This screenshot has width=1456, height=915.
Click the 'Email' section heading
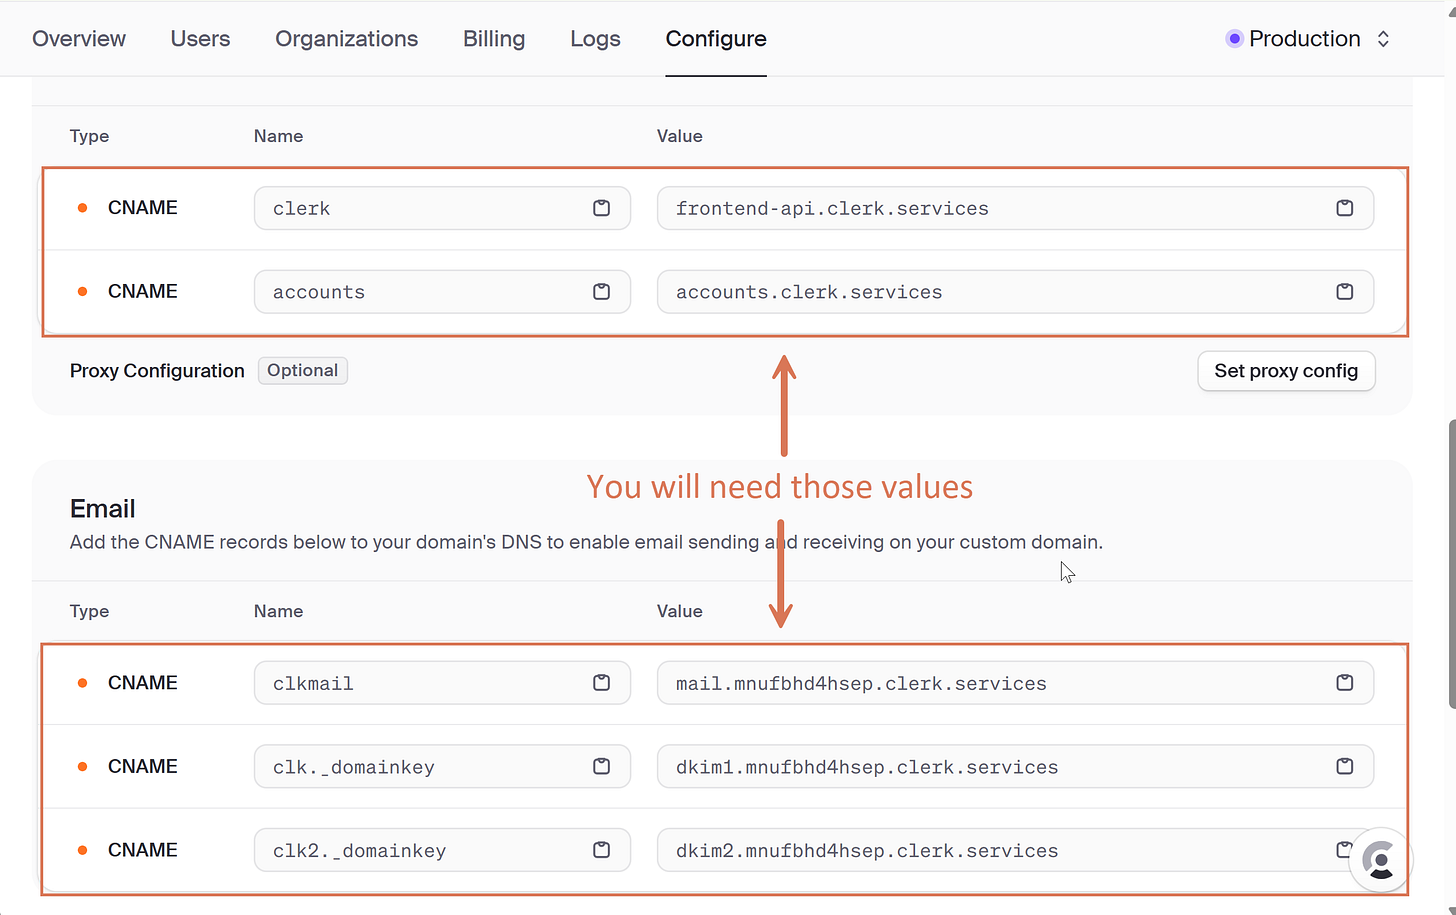103,509
